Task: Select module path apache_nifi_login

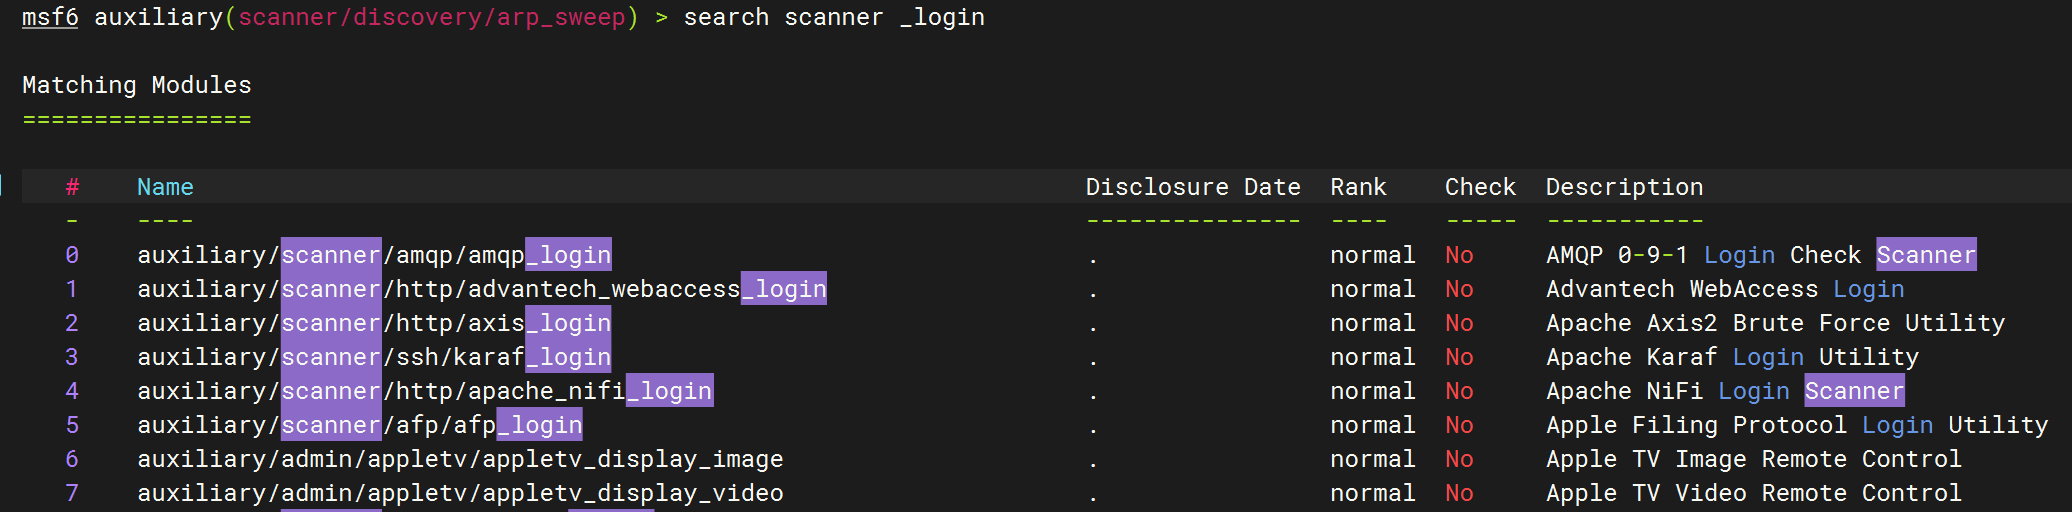Action: [x=425, y=391]
